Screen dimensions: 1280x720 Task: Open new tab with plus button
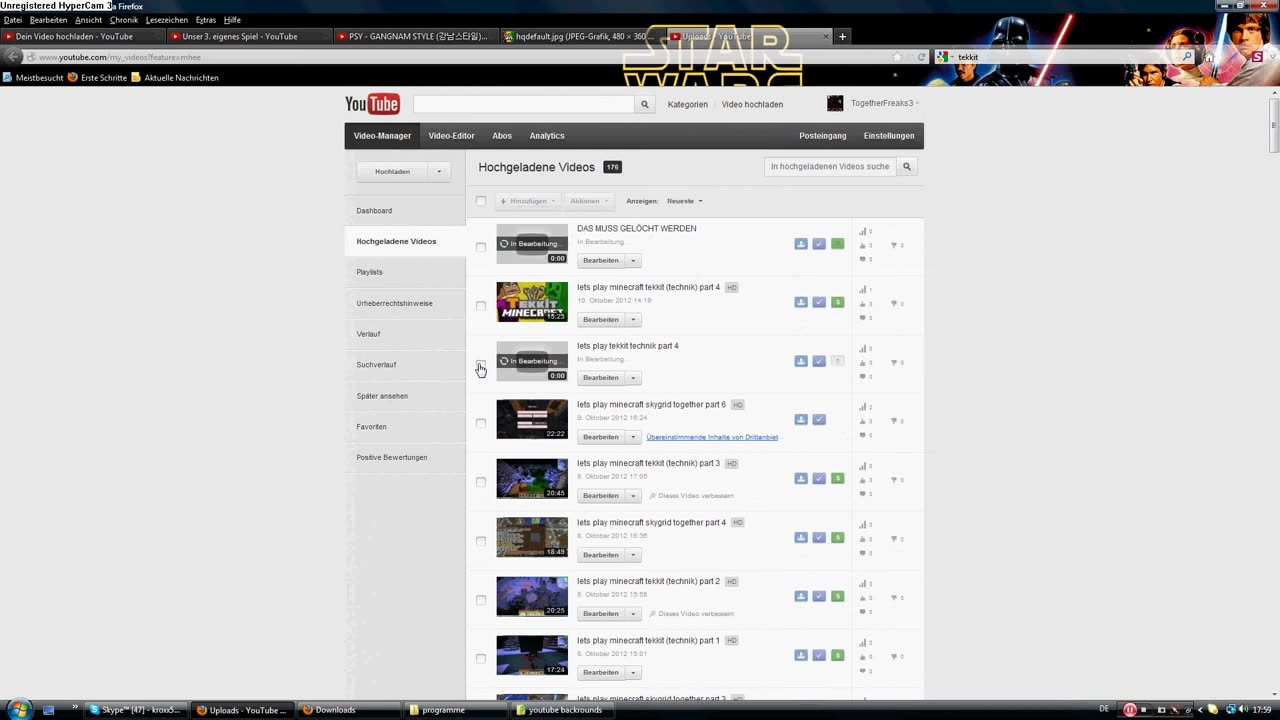point(842,36)
